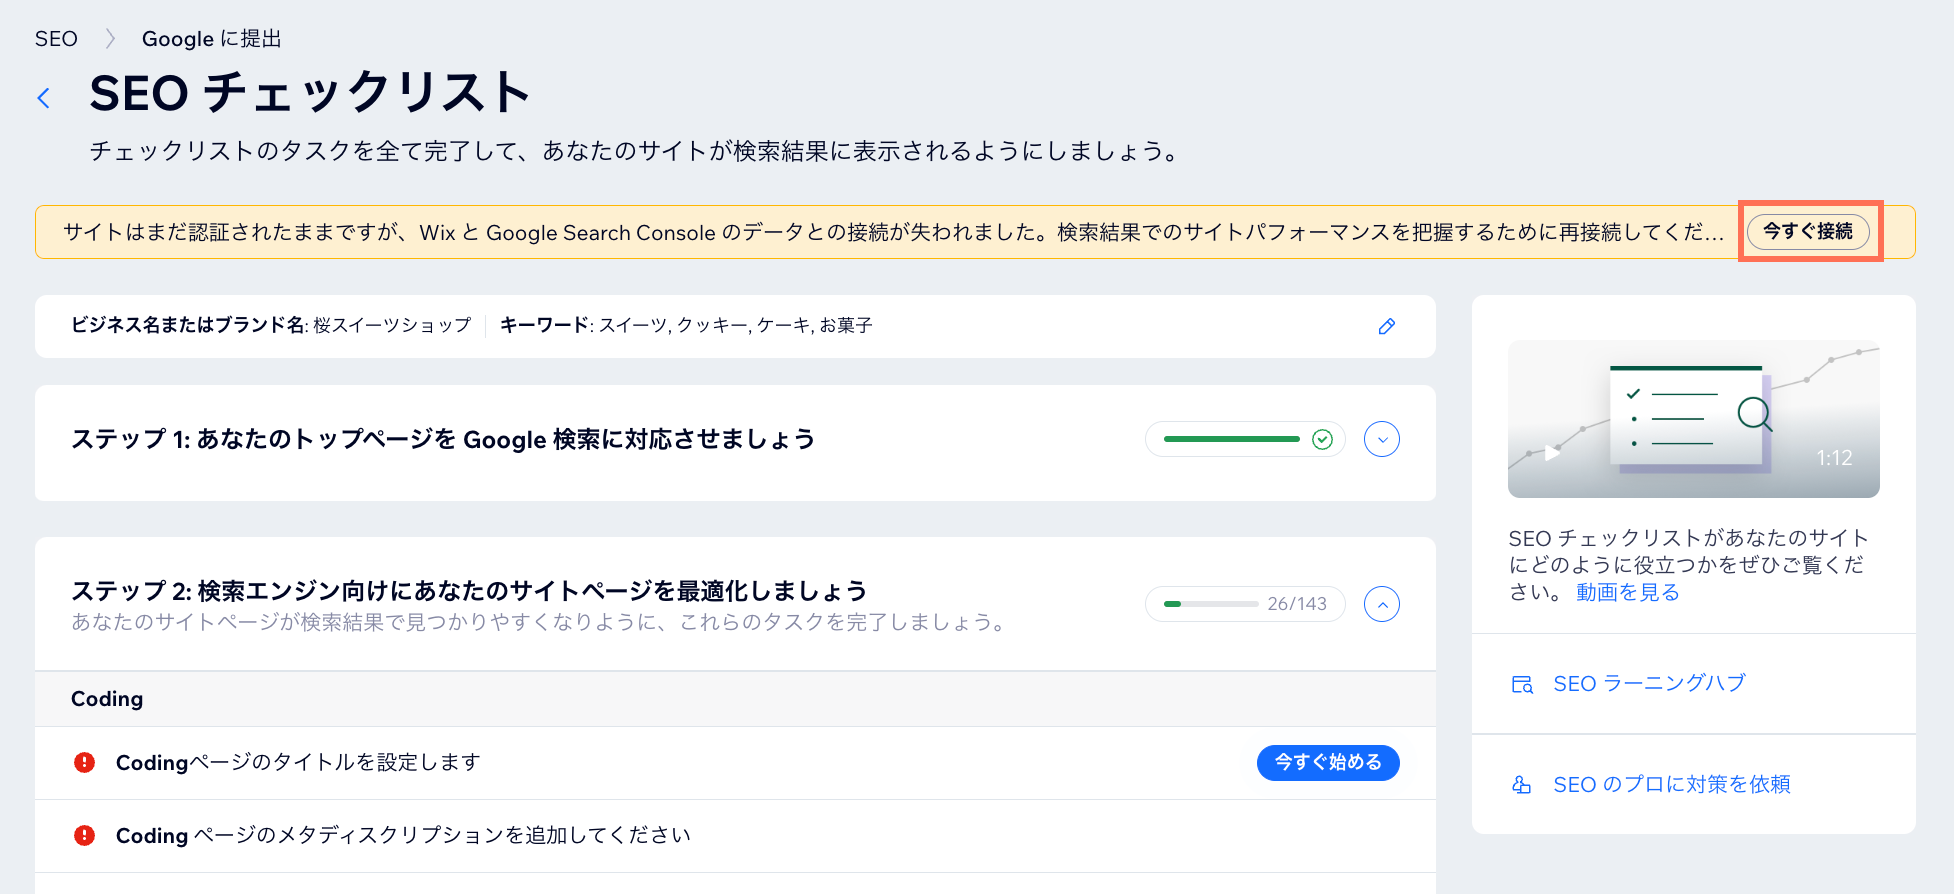Click the green checkmark icon on Step 1
The width and height of the screenshot is (1954, 894).
tap(1322, 440)
